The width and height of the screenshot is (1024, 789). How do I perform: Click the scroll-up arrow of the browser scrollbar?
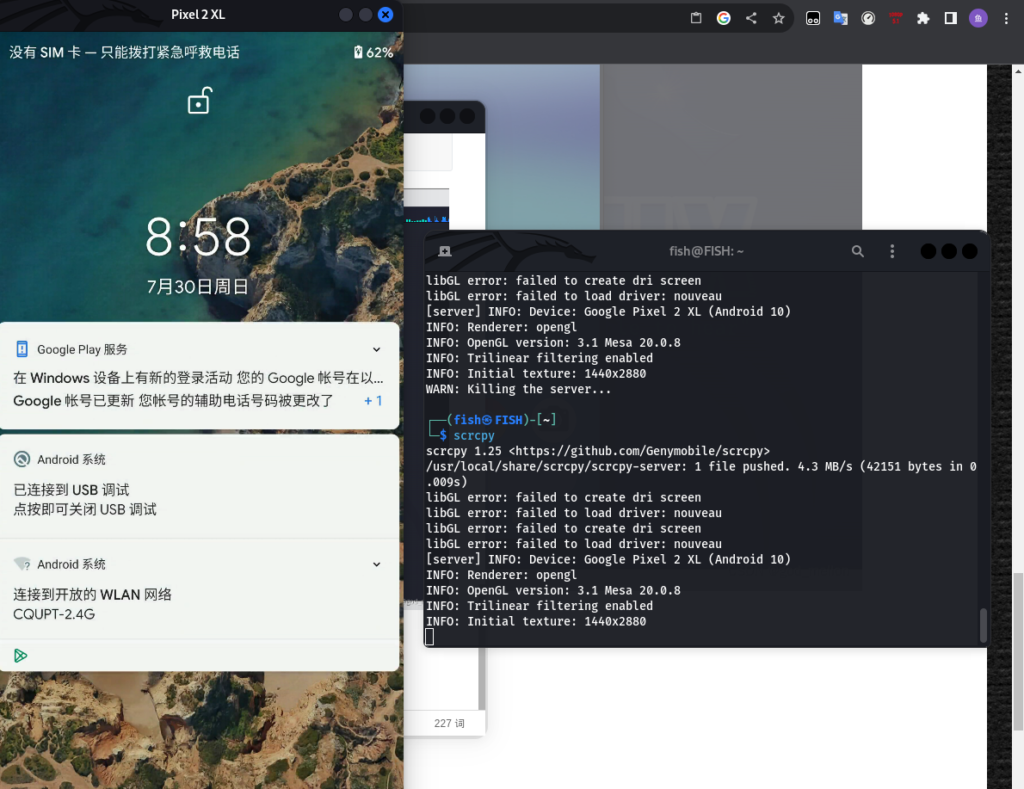click(1018, 70)
